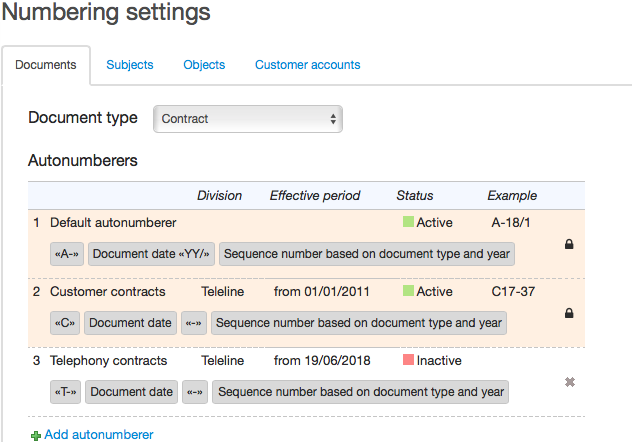Click the Effective period column header

pyautogui.click(x=315, y=195)
